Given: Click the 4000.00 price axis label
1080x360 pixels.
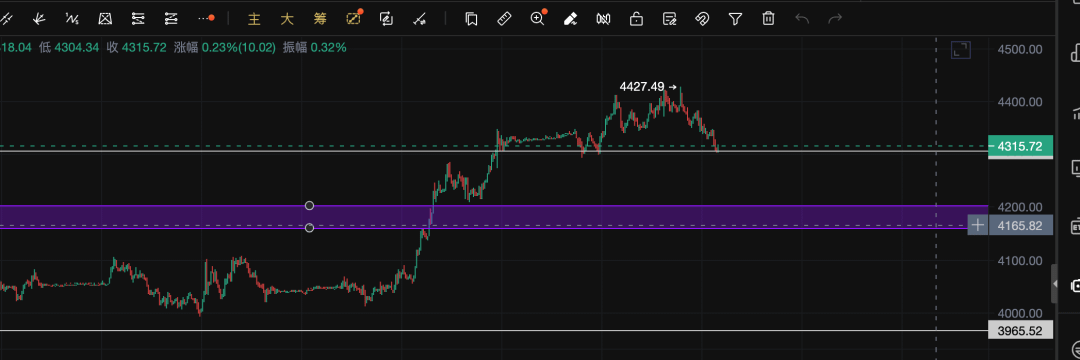Looking at the screenshot, I should pyautogui.click(x=1020, y=313).
